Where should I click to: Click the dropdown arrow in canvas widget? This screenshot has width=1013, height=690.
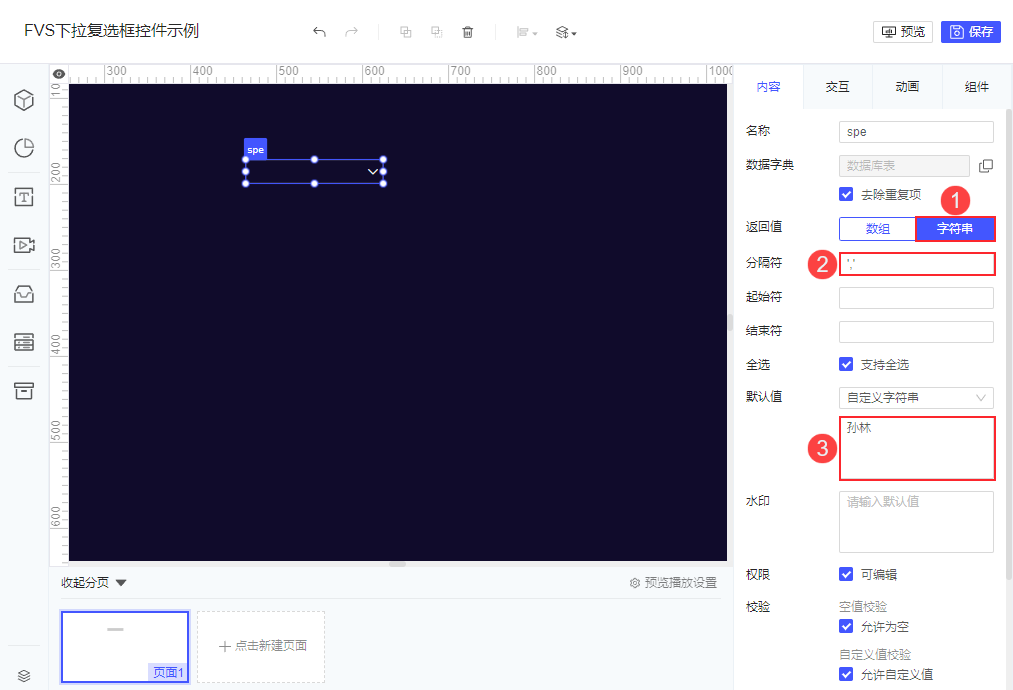point(373,172)
